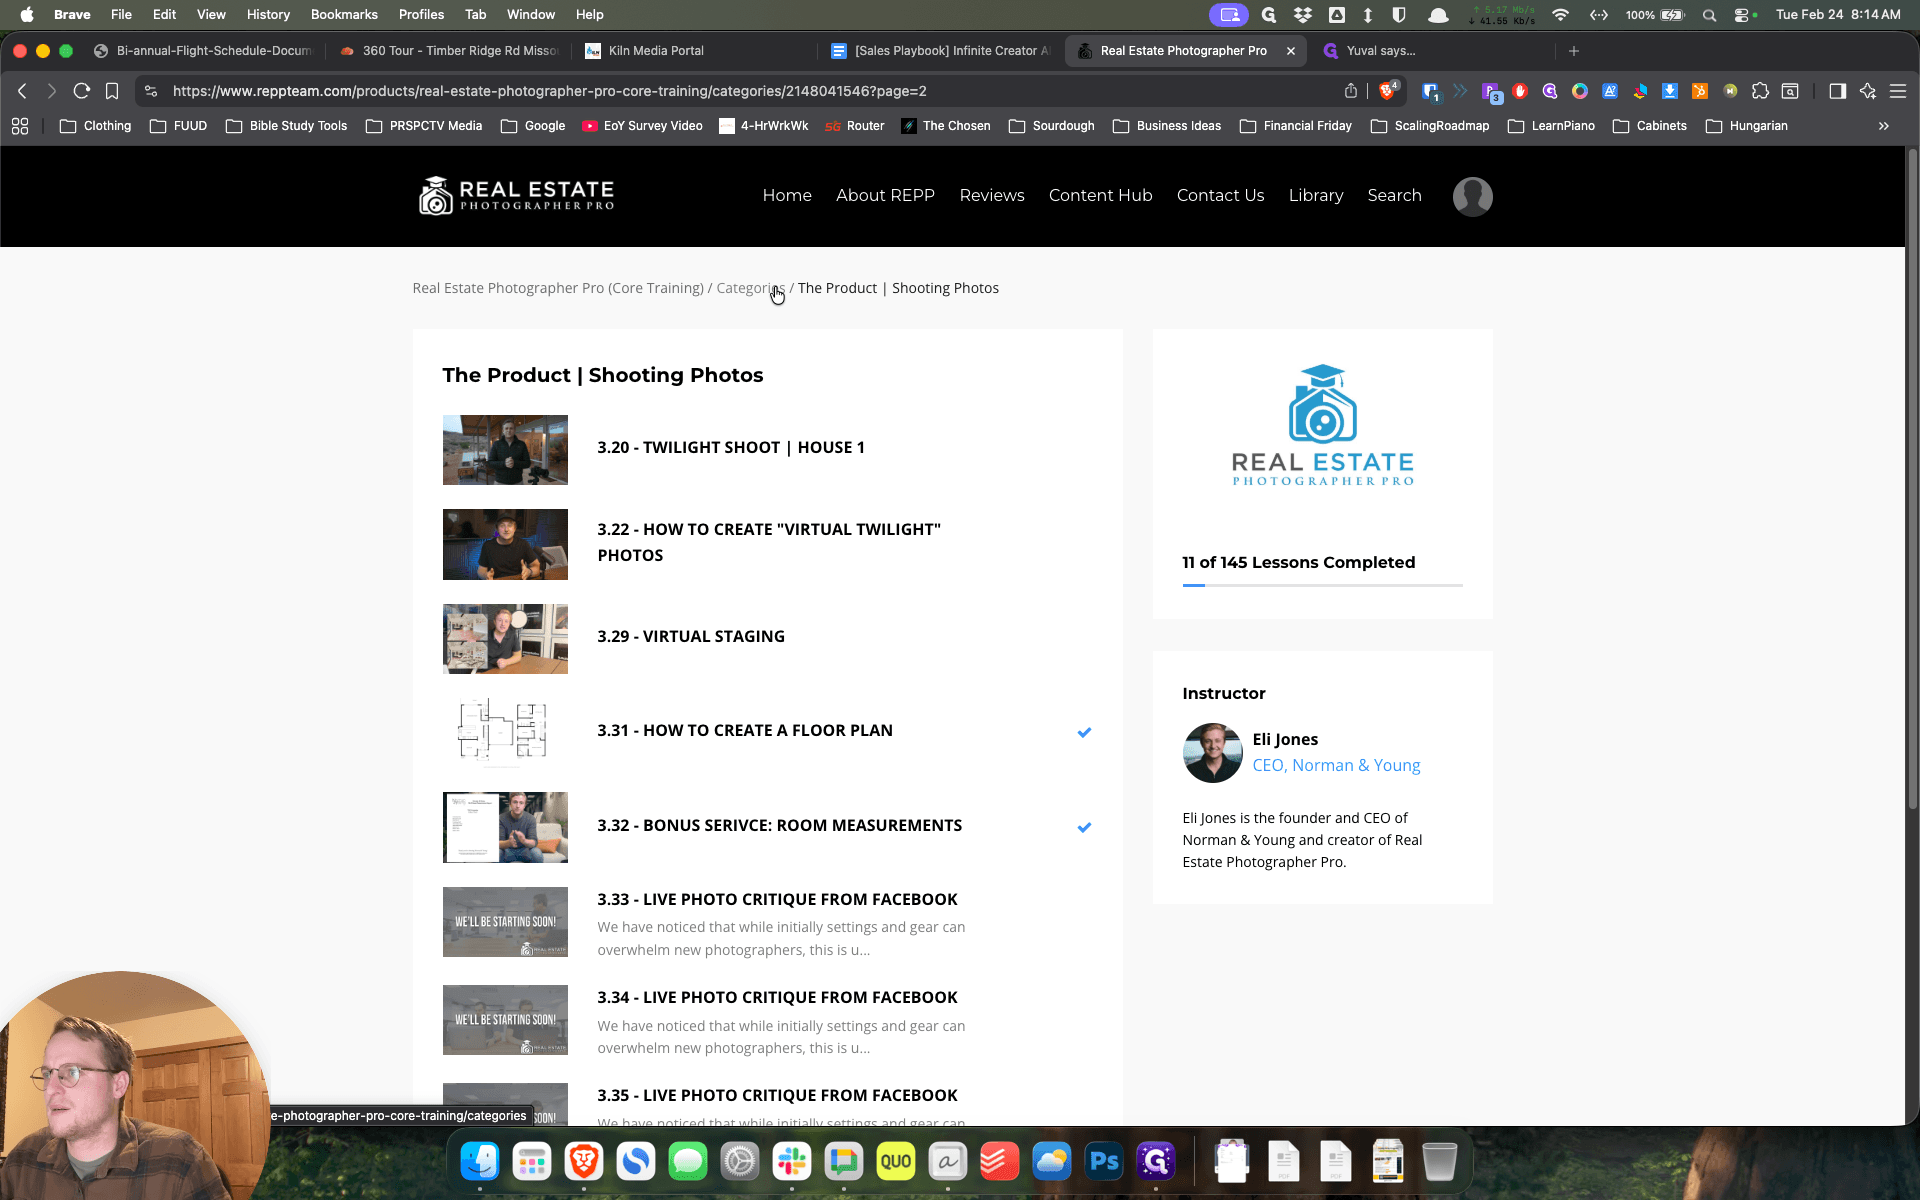Open the 3.20 Twilight Shoot thumbnail
The image size is (1920, 1200).
tap(505, 450)
